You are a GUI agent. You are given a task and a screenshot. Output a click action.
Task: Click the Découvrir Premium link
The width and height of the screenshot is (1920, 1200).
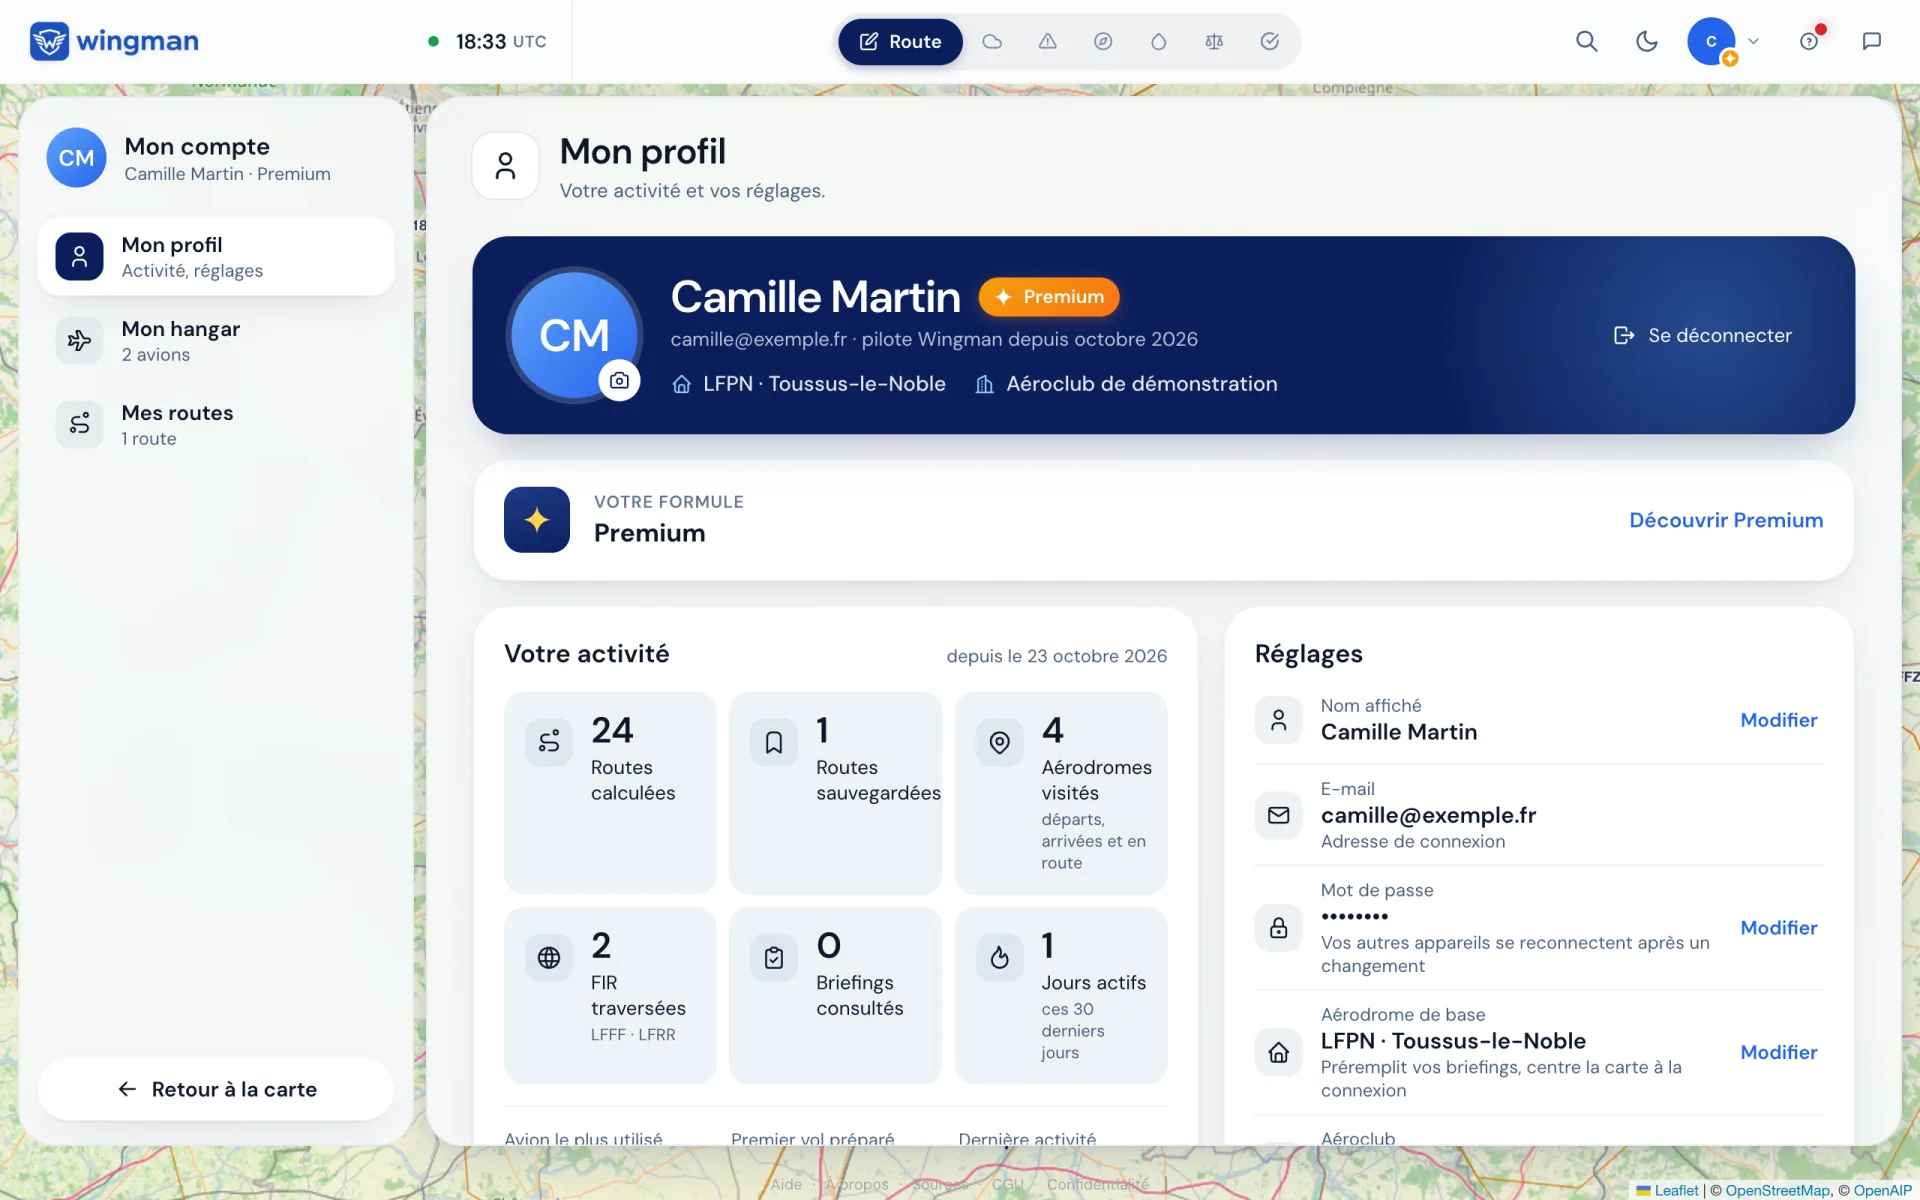click(x=1726, y=520)
